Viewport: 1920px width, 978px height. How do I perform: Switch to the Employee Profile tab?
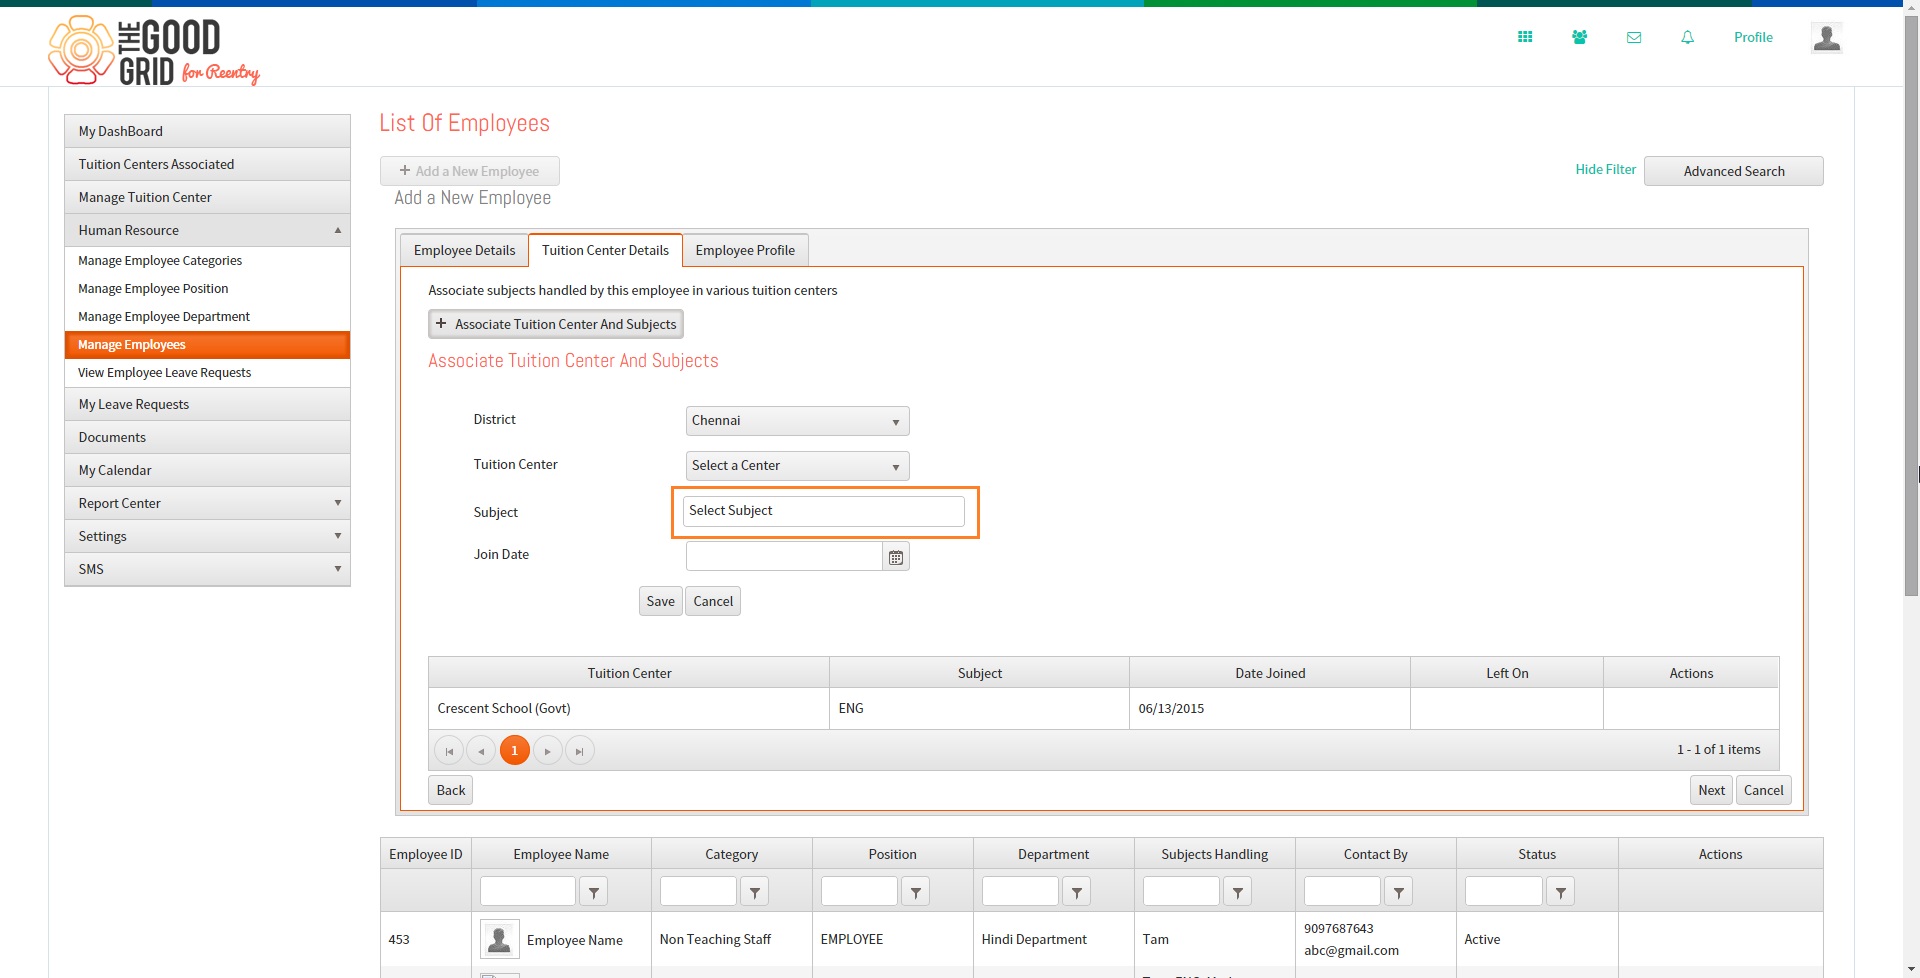click(745, 250)
